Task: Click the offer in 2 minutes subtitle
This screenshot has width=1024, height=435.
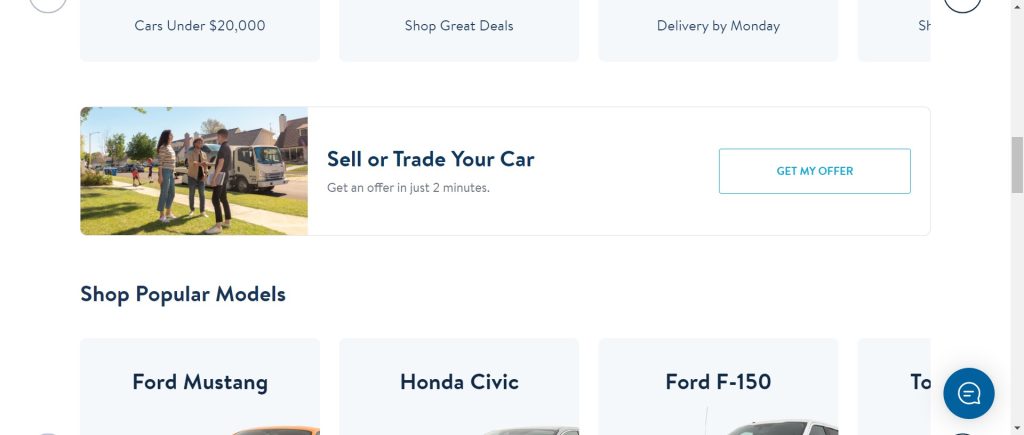Action: click(408, 187)
